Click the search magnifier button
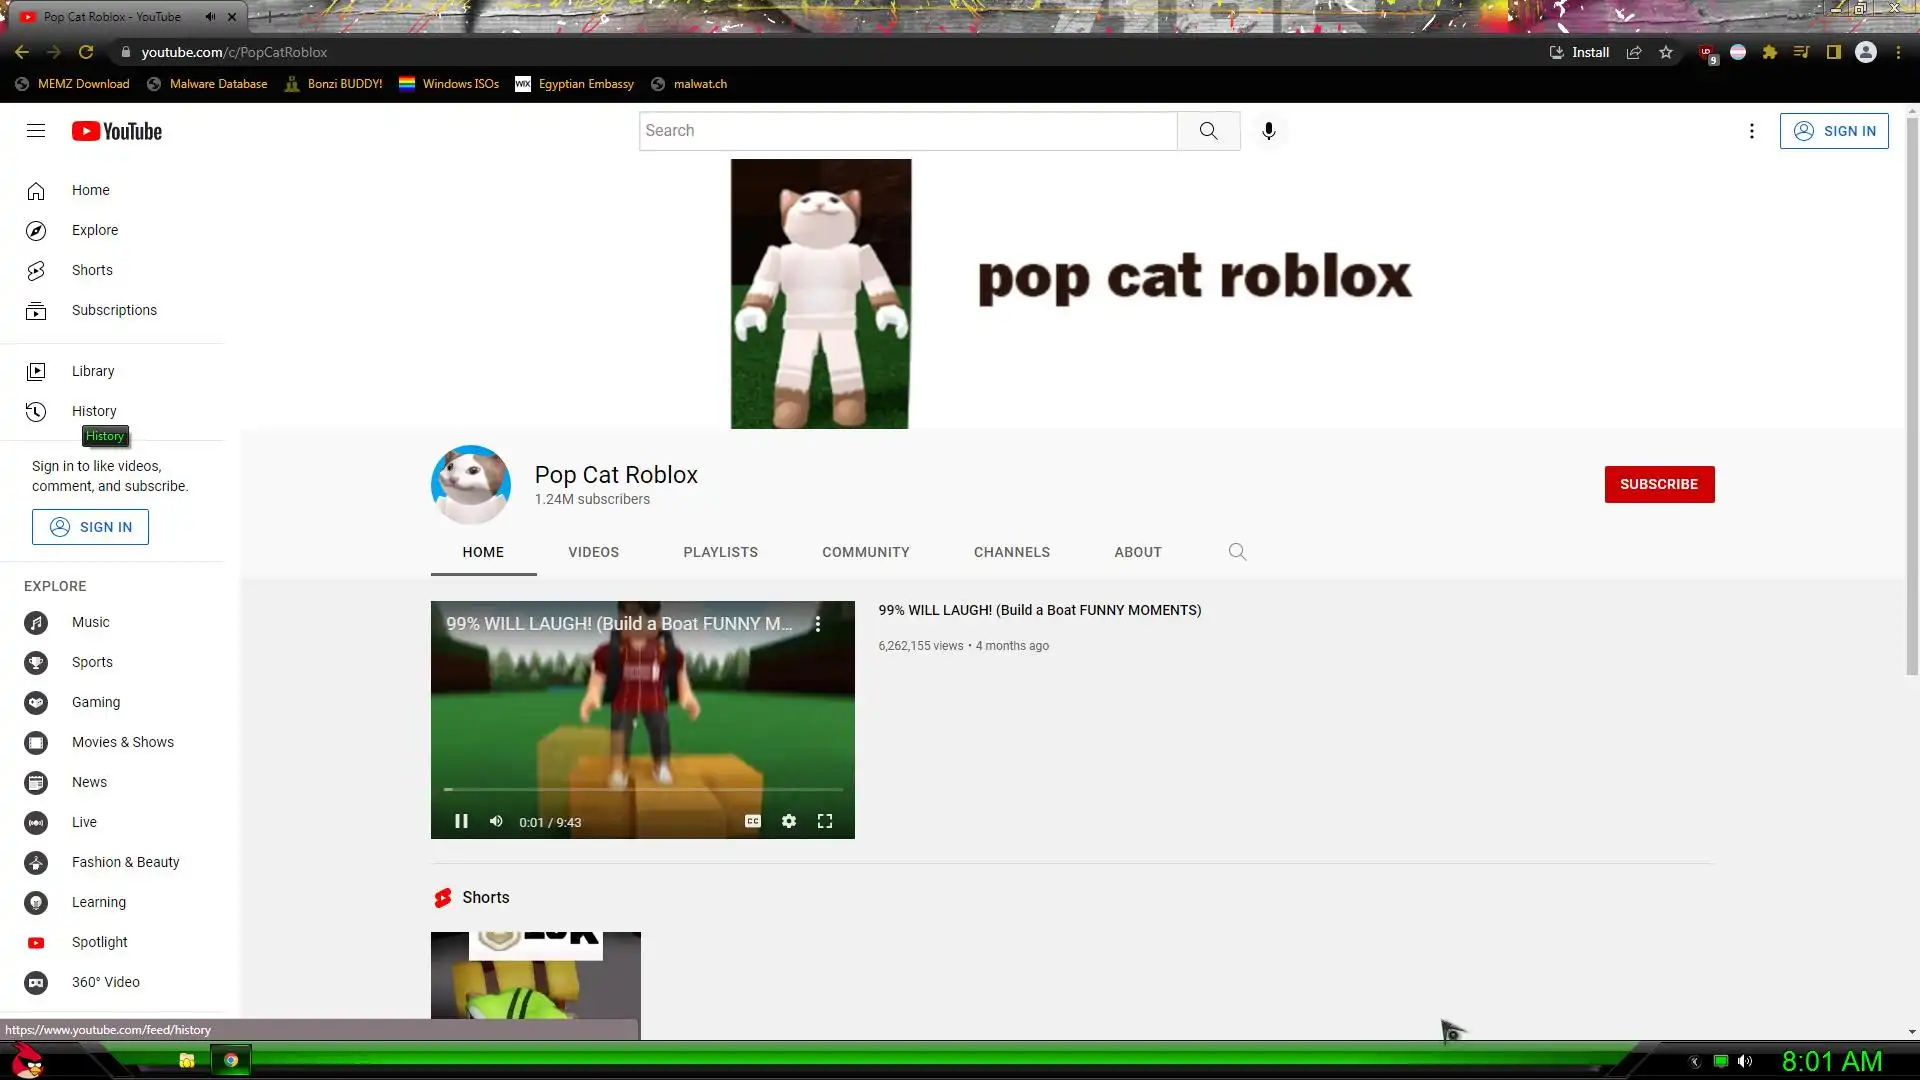The width and height of the screenshot is (1920, 1080). (x=1208, y=131)
